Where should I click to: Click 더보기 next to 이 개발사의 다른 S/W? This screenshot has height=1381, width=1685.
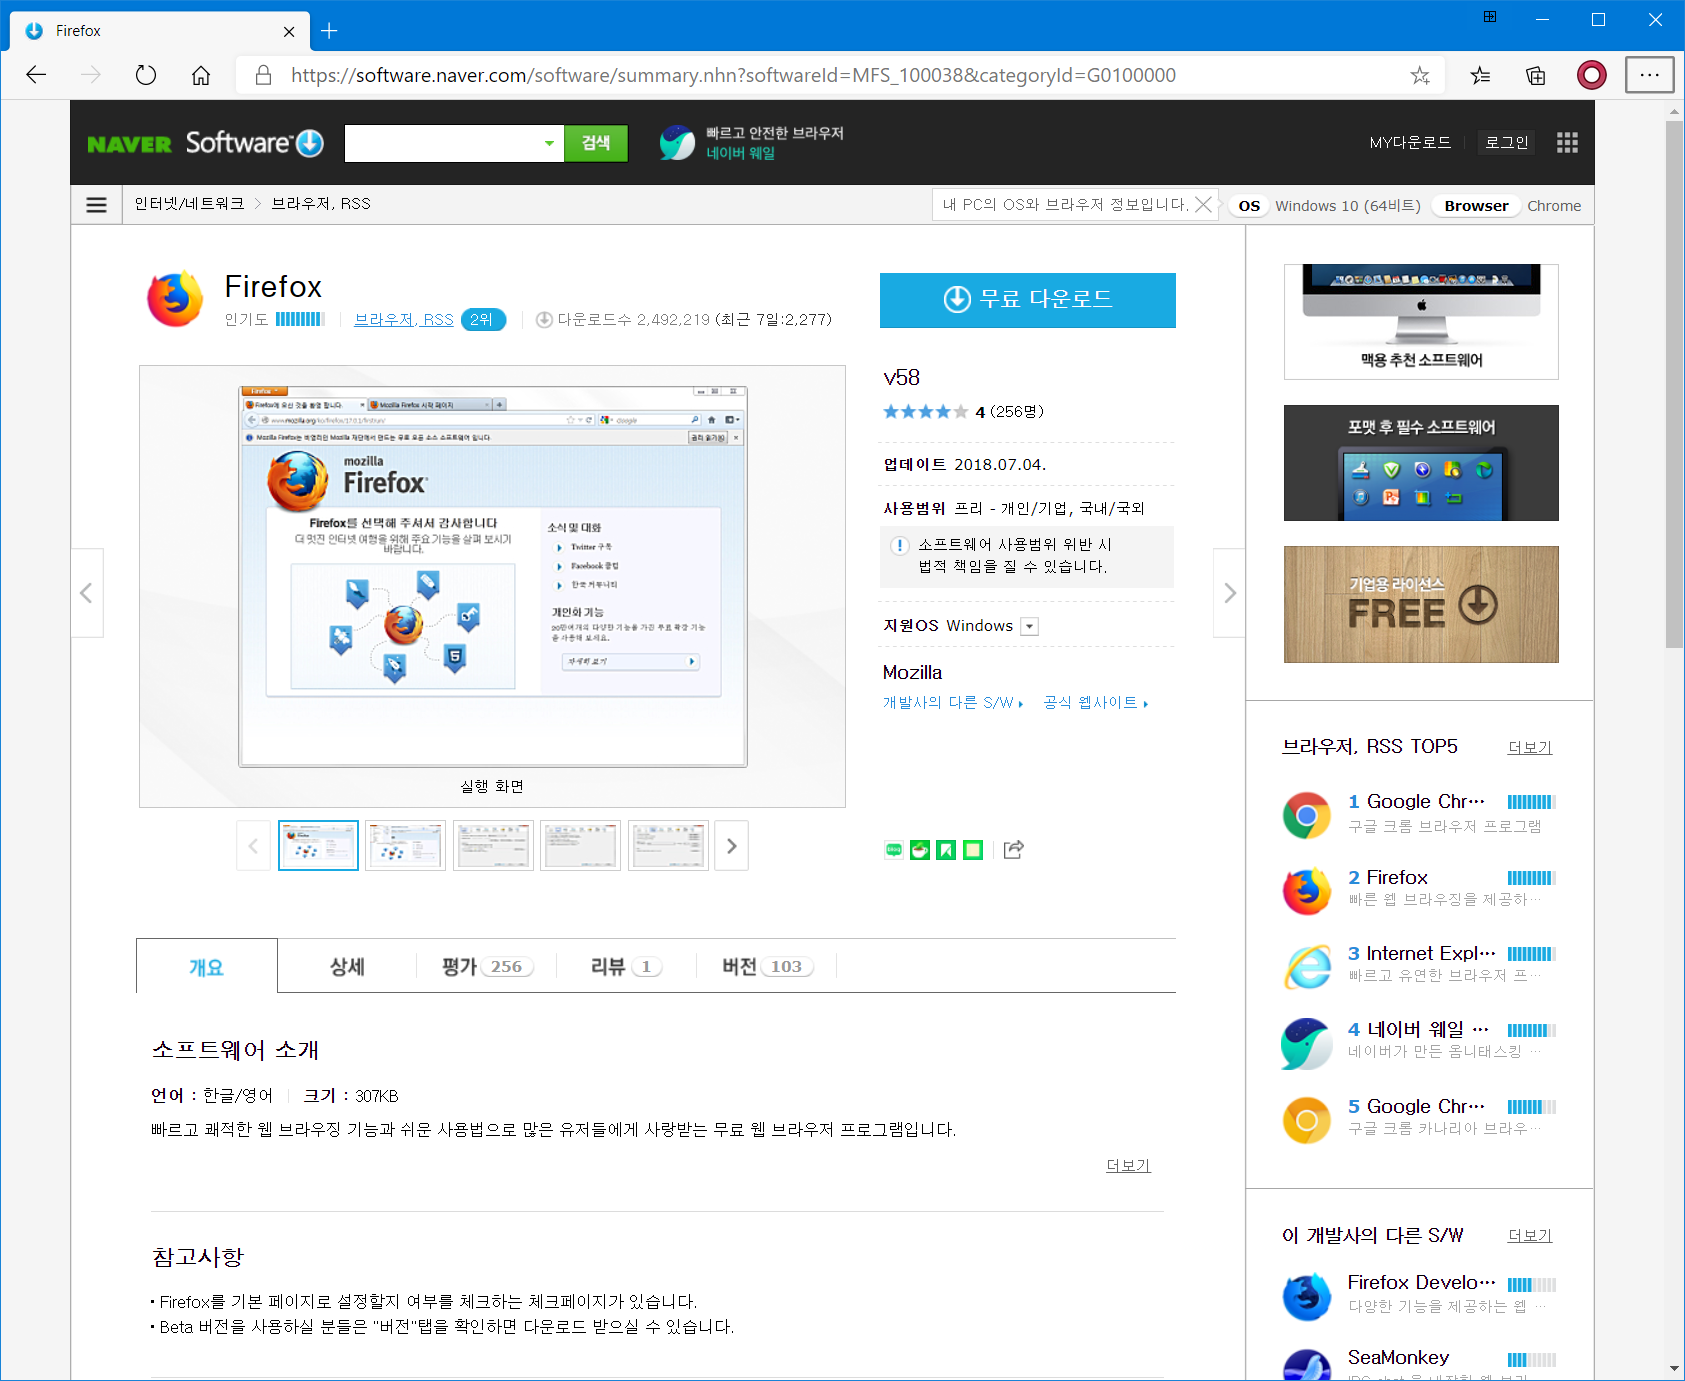(1530, 1236)
